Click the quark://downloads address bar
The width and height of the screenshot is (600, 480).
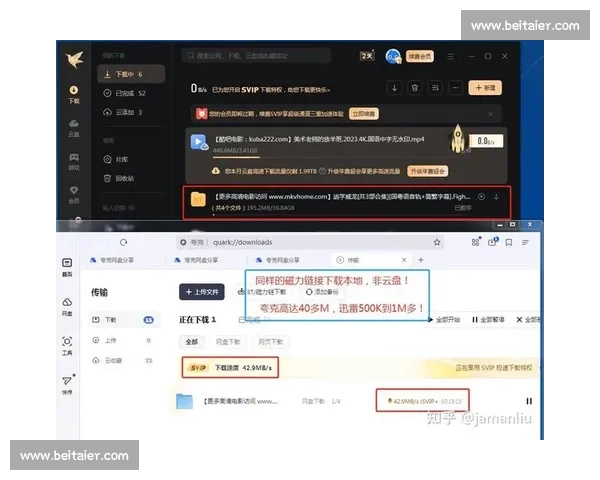(310, 242)
